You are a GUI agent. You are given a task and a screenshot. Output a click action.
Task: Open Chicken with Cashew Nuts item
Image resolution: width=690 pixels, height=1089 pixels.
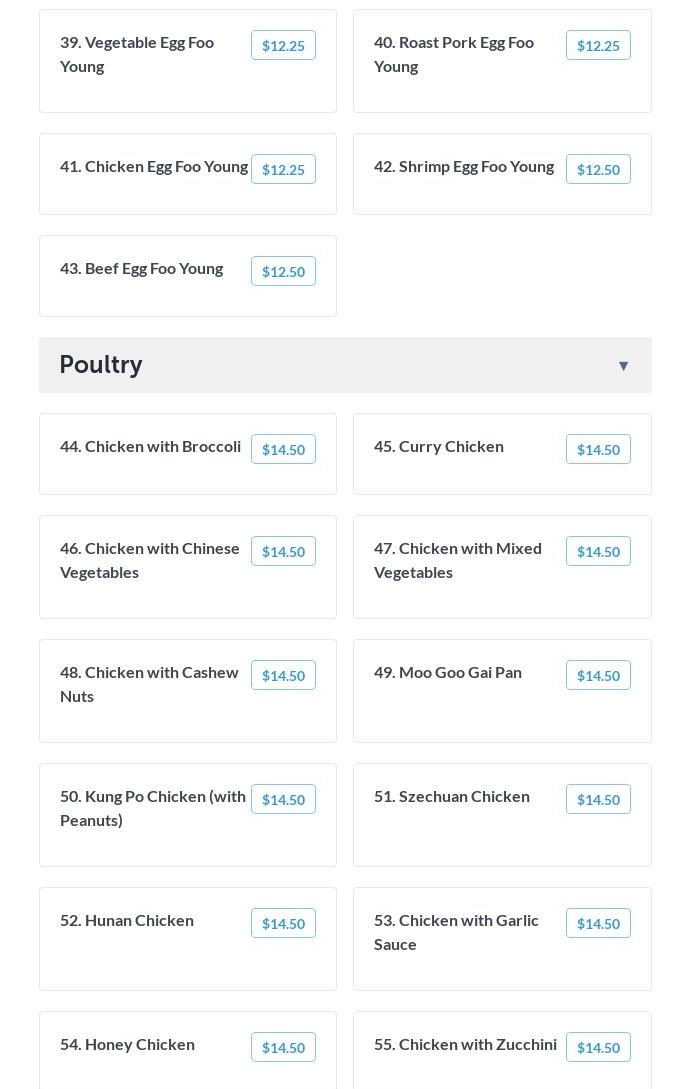tap(149, 684)
